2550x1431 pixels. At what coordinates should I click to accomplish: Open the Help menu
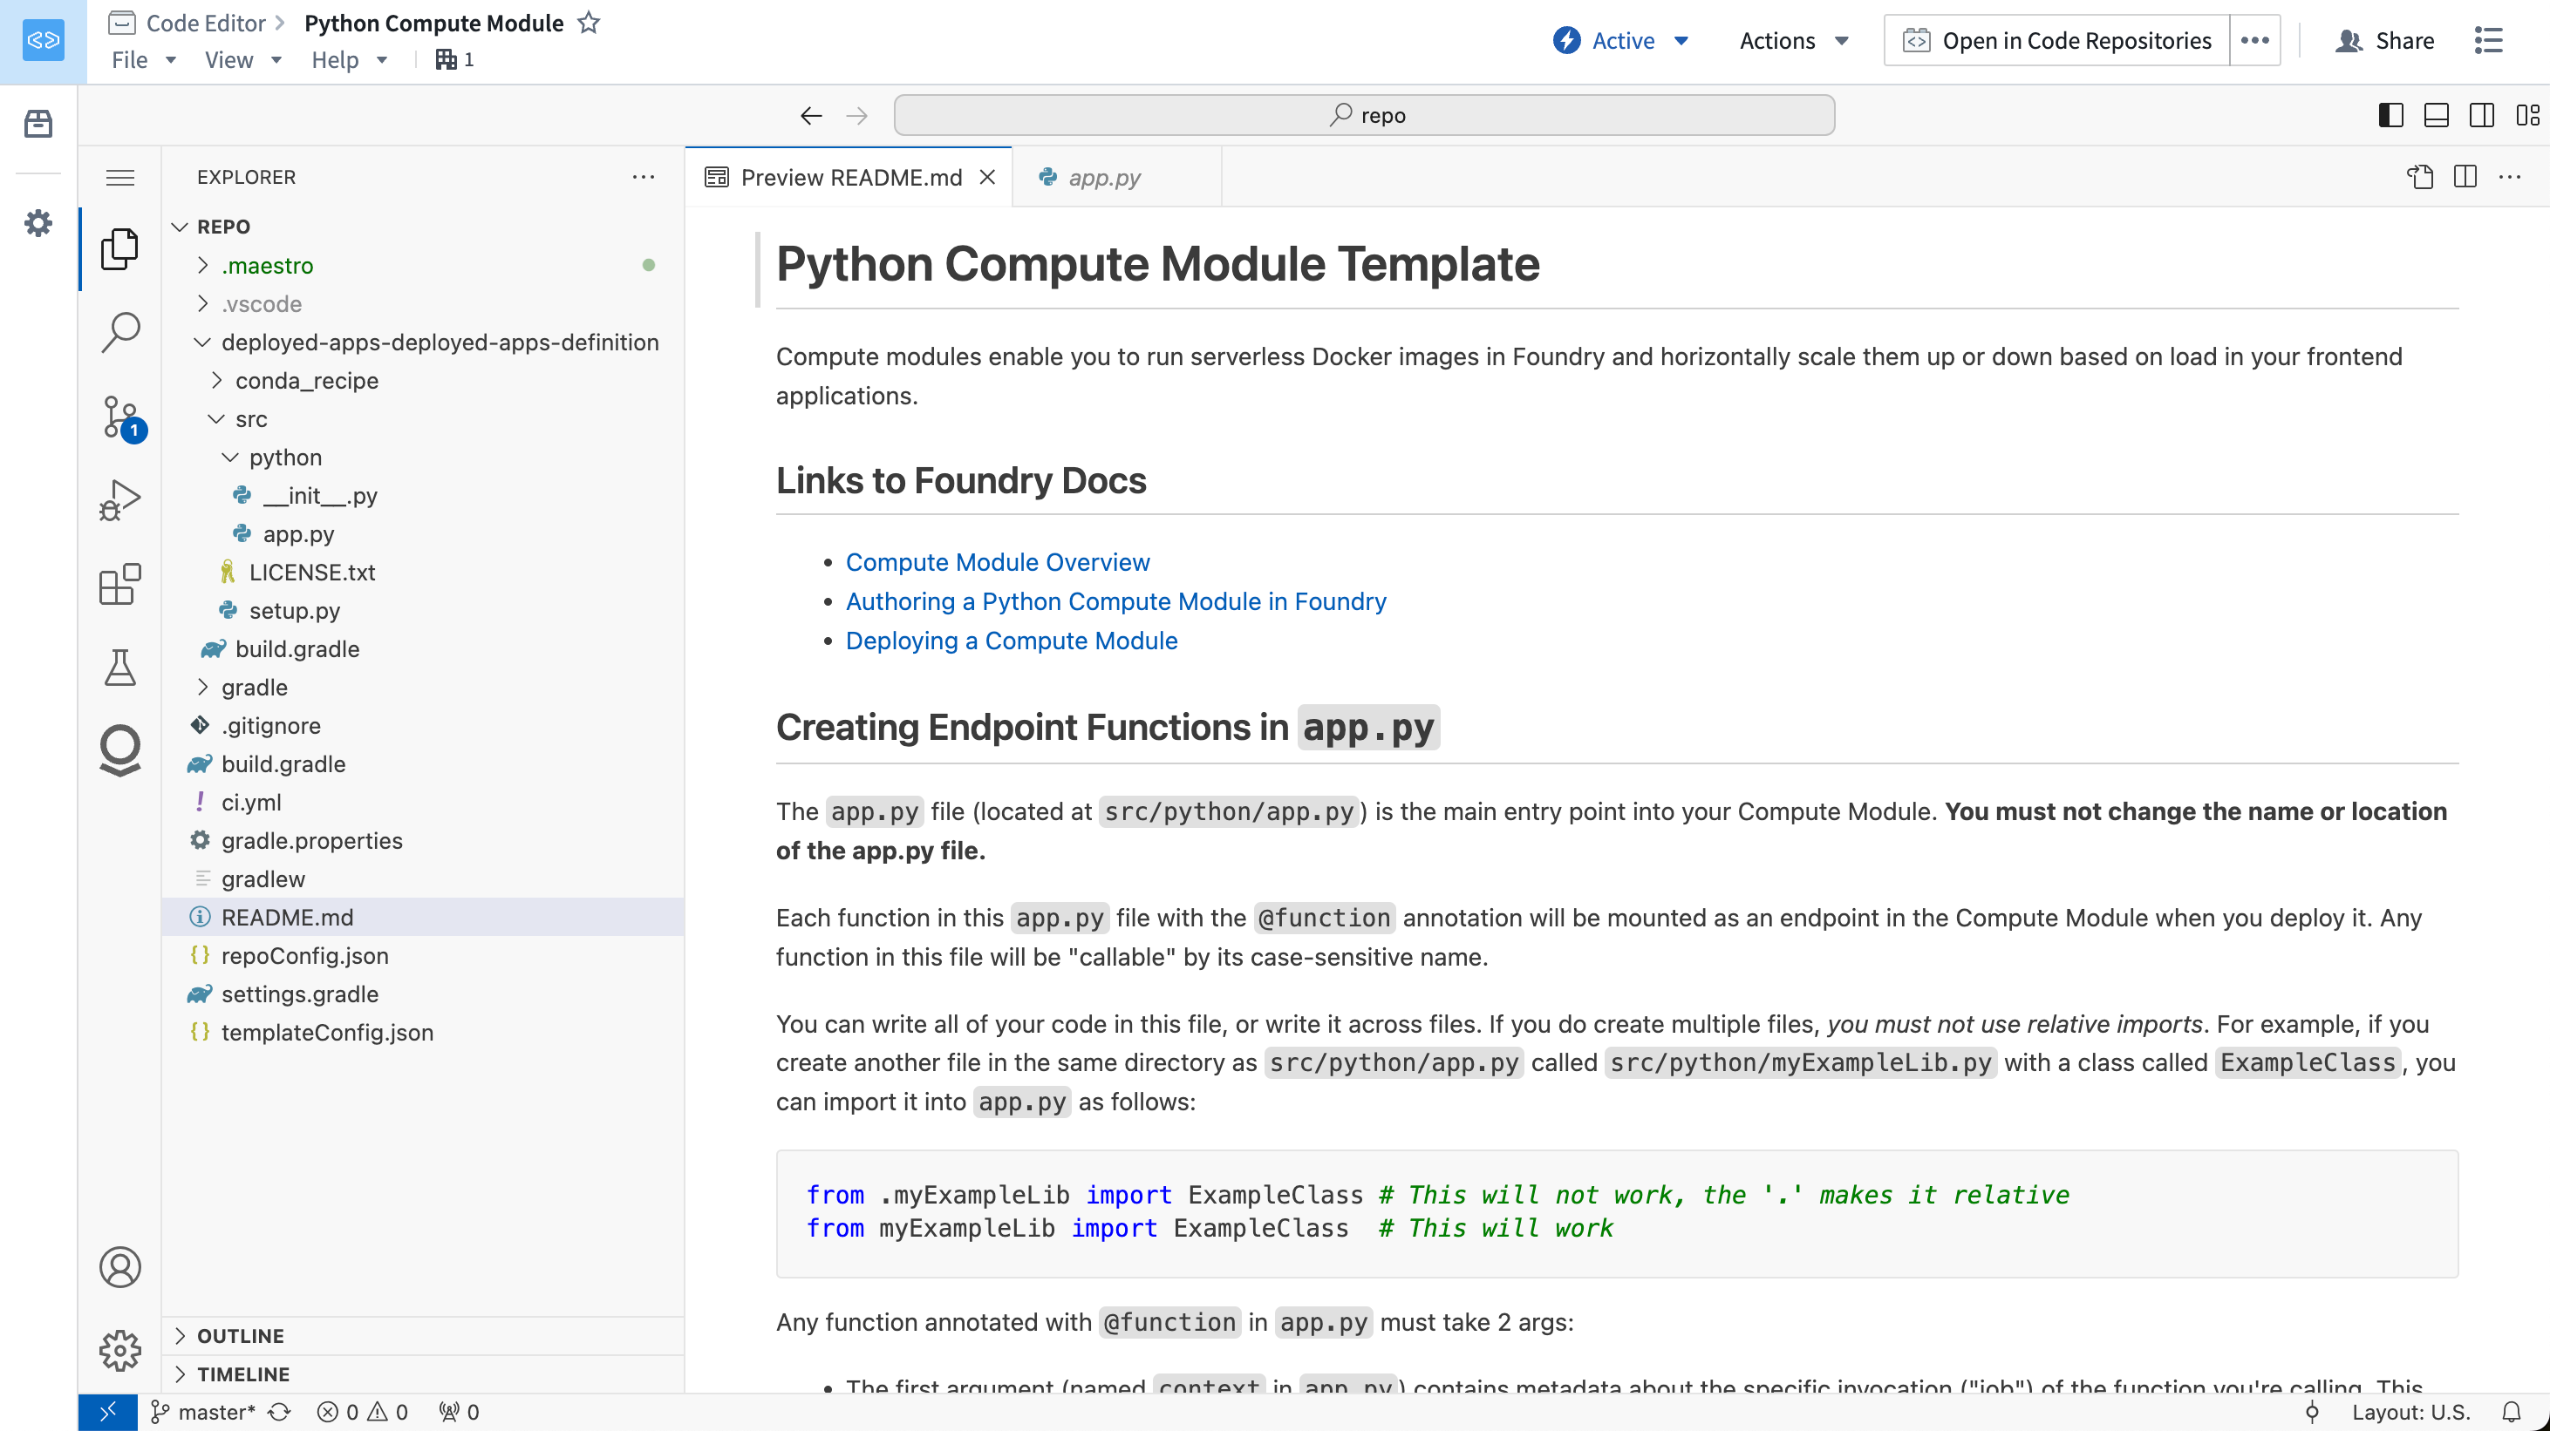click(349, 60)
